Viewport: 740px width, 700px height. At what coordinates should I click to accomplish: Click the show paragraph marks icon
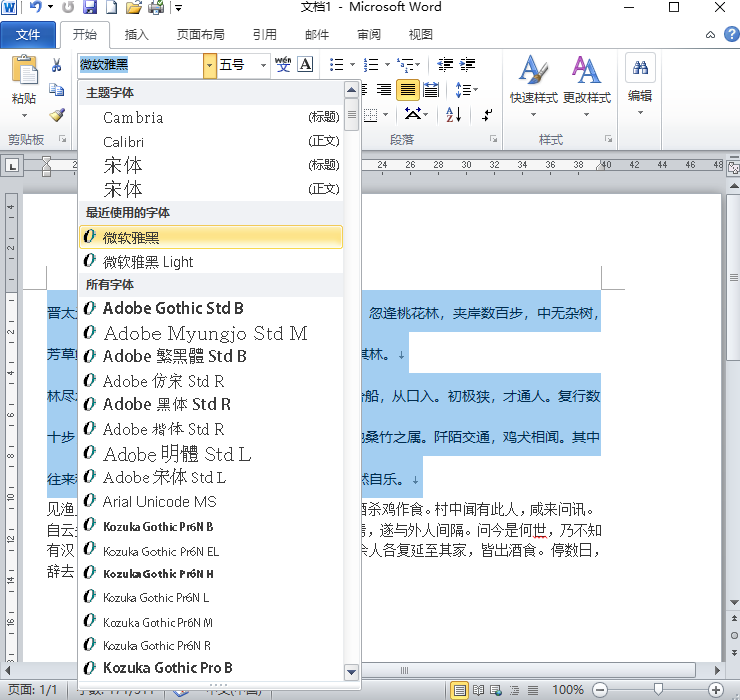[x=487, y=114]
